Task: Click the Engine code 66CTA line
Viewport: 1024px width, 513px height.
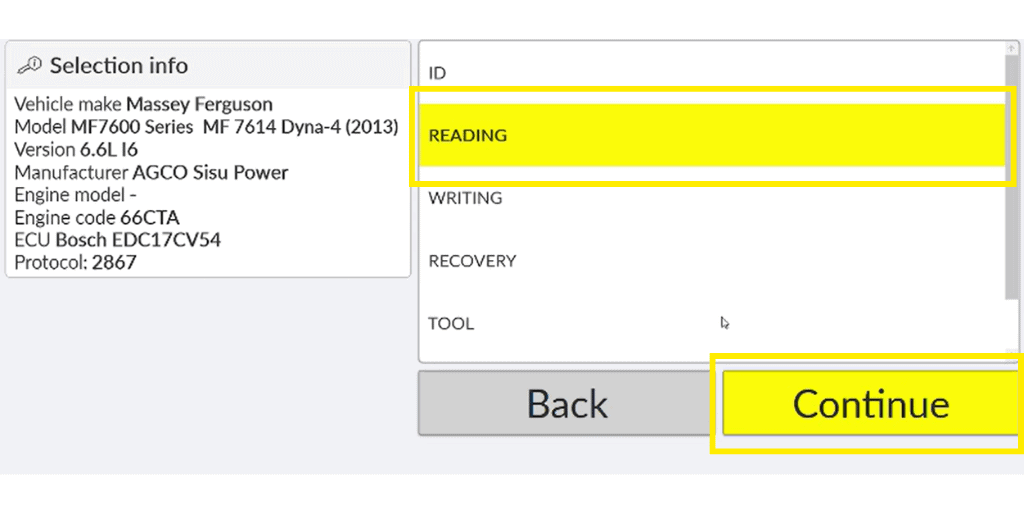Action: [96, 218]
